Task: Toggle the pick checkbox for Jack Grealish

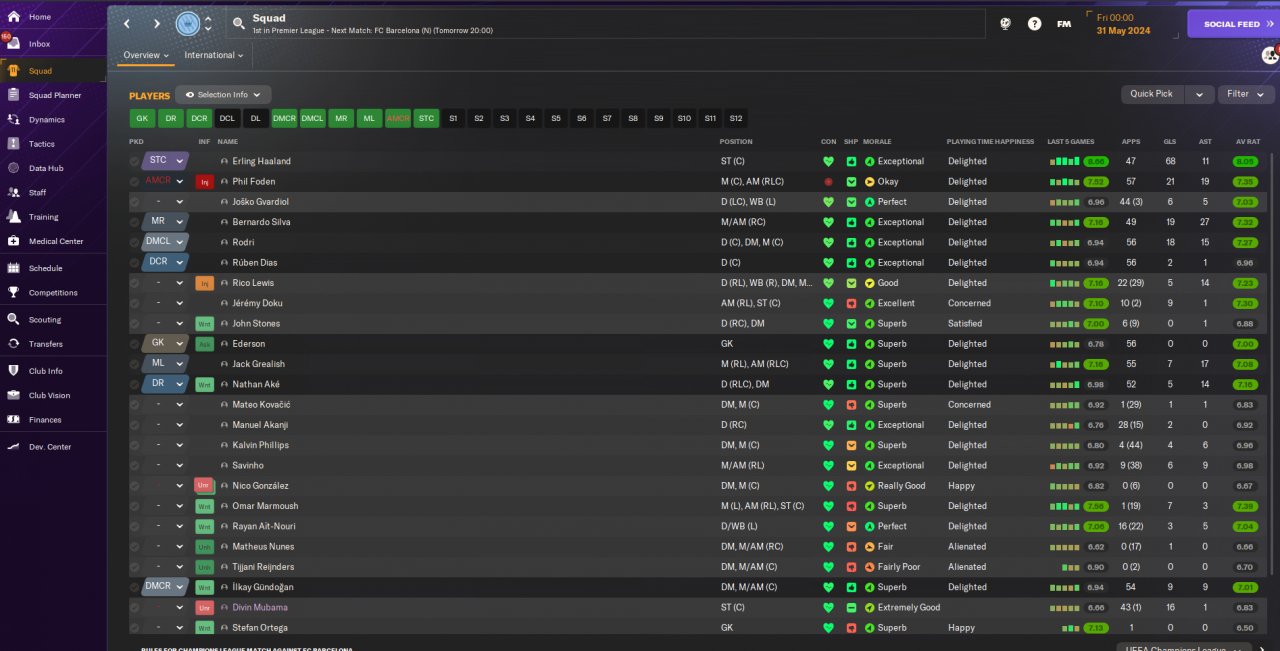Action: [135, 364]
